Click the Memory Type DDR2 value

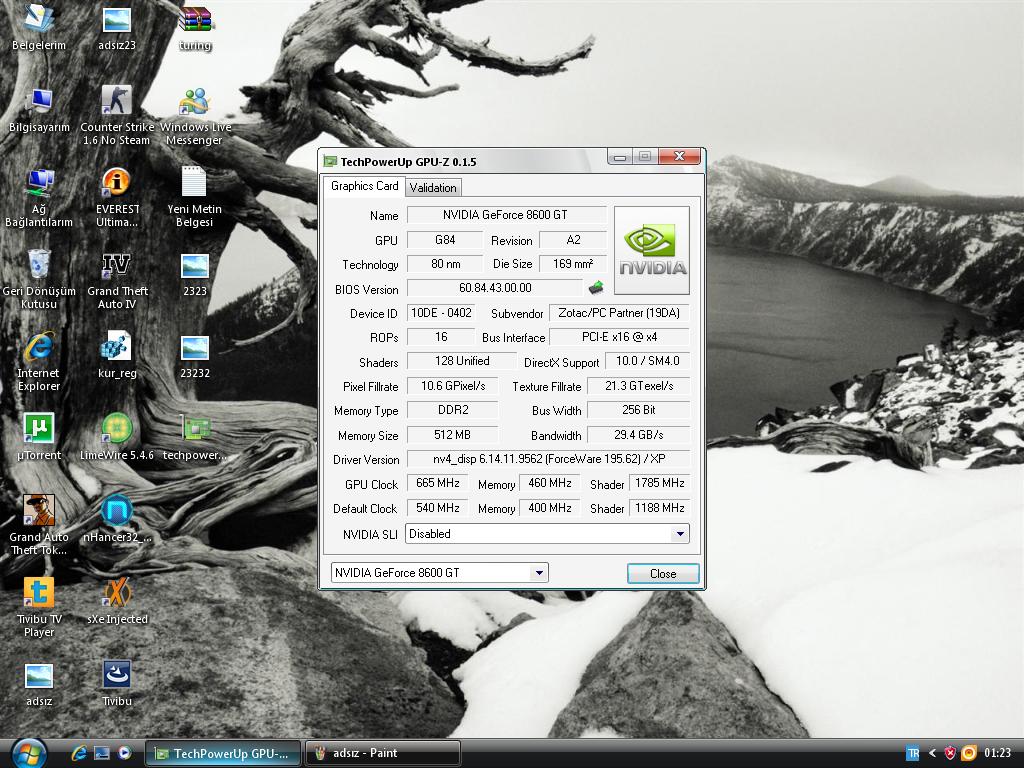pos(453,410)
